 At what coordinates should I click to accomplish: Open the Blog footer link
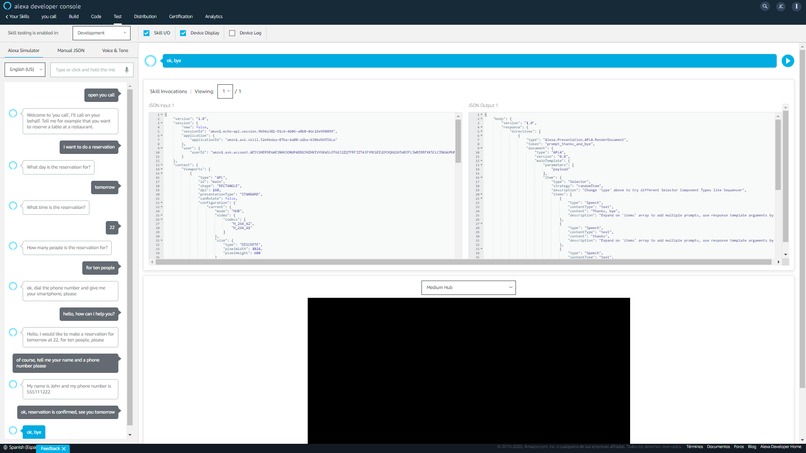752,447
